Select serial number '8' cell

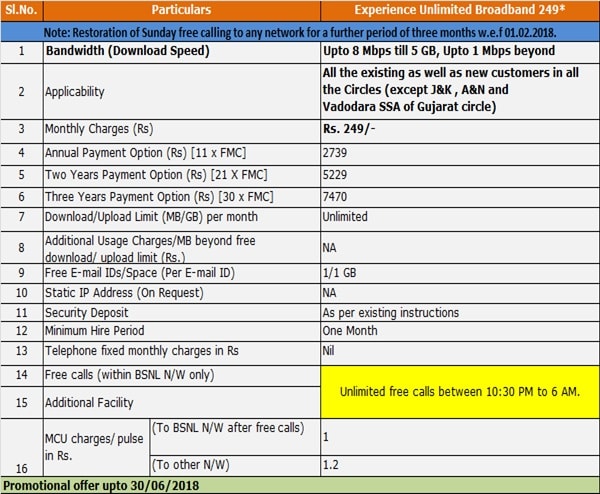pos(21,247)
